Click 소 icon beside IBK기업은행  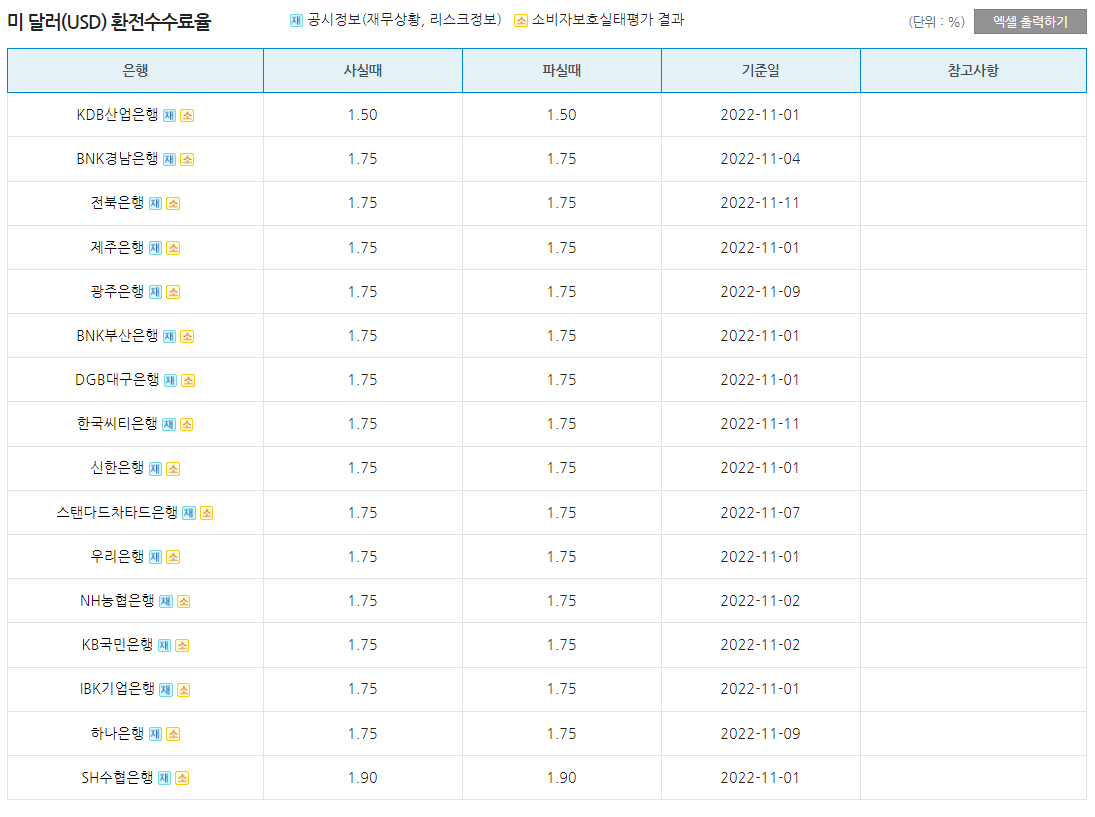(x=183, y=688)
